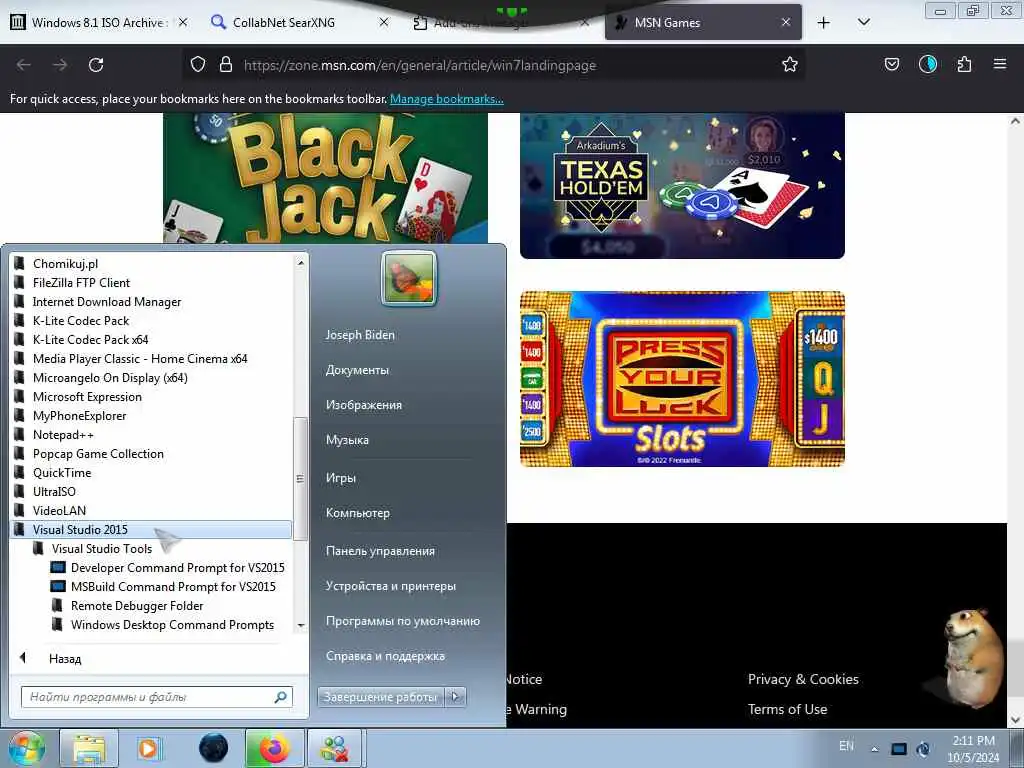Switch to Windows 8.1 ISO Archive tab
Screen dimensions: 1024x768
click(x=98, y=23)
